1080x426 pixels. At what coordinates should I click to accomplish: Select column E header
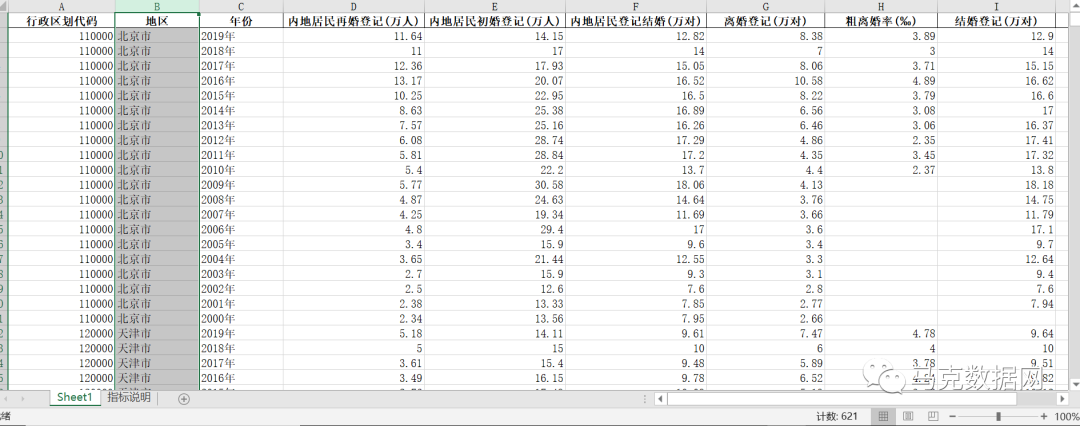click(495, 6)
